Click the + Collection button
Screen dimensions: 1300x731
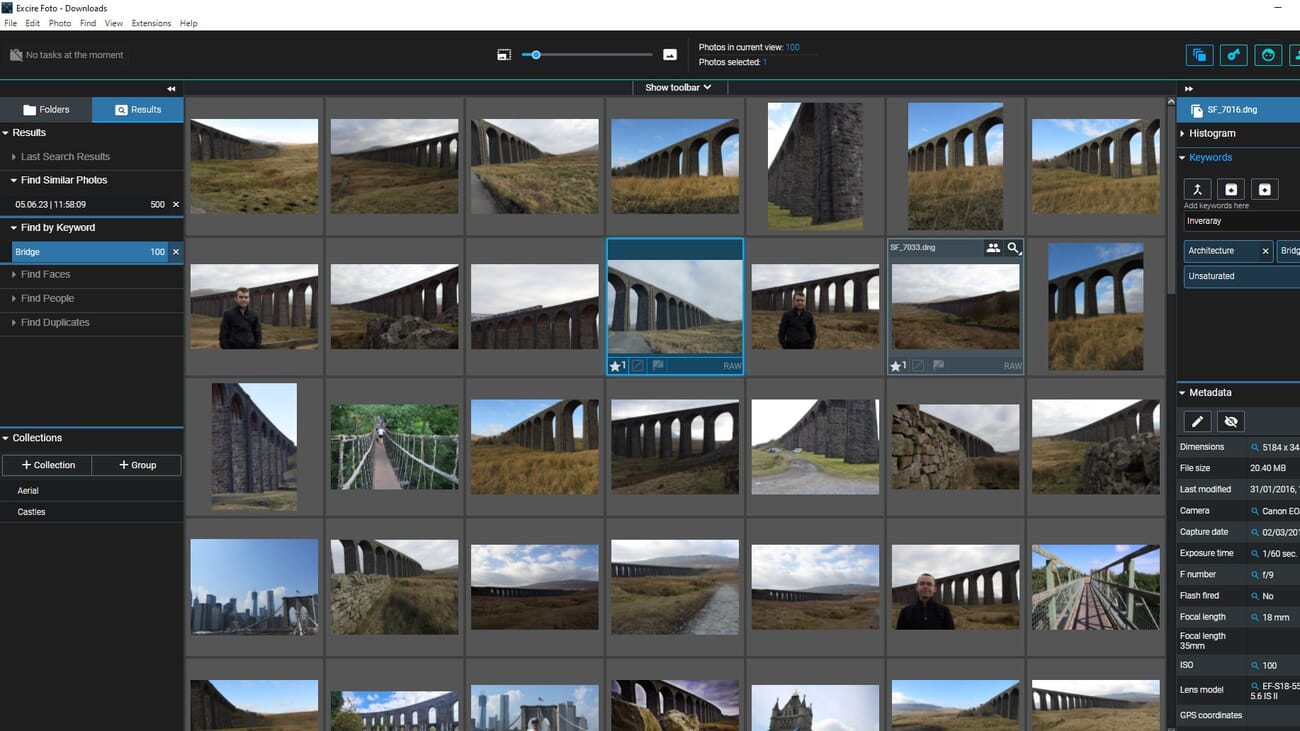[46, 464]
